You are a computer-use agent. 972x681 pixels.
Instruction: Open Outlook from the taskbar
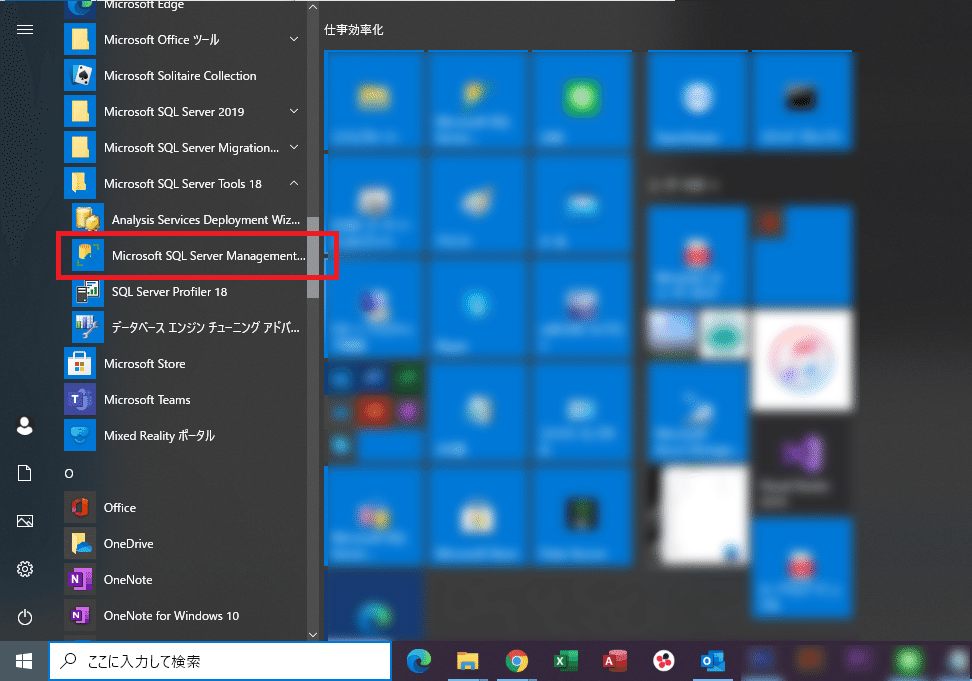pyautogui.click(x=713, y=661)
